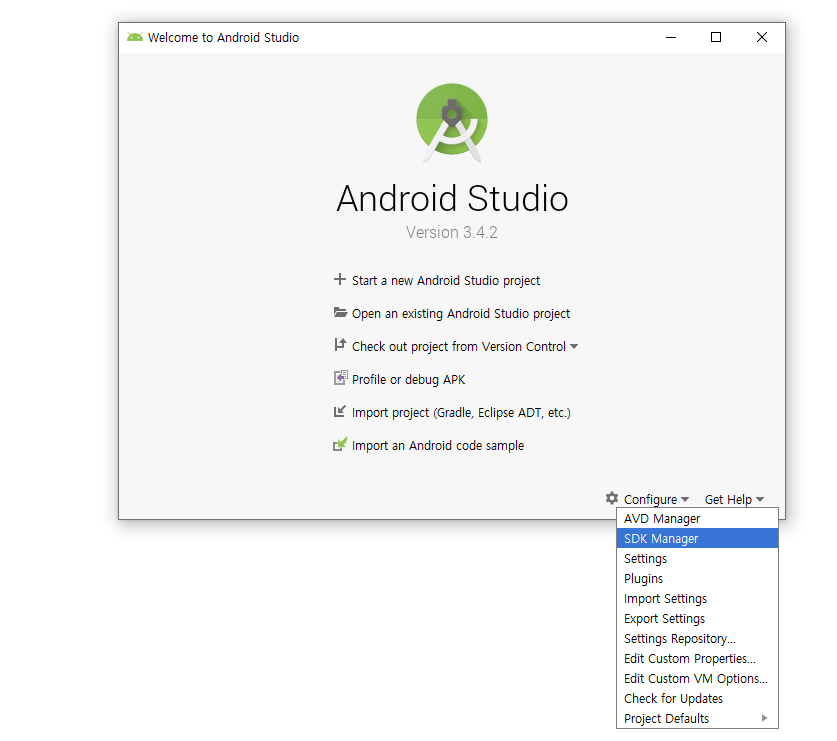The image size is (837, 741).
Task: Click the version control checkout icon
Action: pos(339,345)
